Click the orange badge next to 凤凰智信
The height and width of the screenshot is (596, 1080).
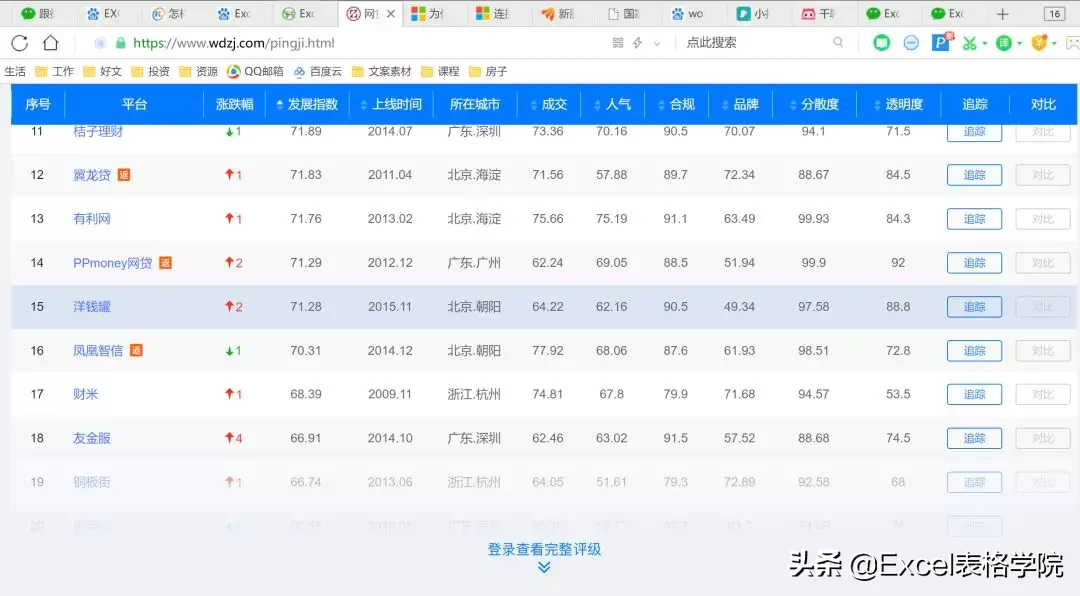click(x=136, y=350)
